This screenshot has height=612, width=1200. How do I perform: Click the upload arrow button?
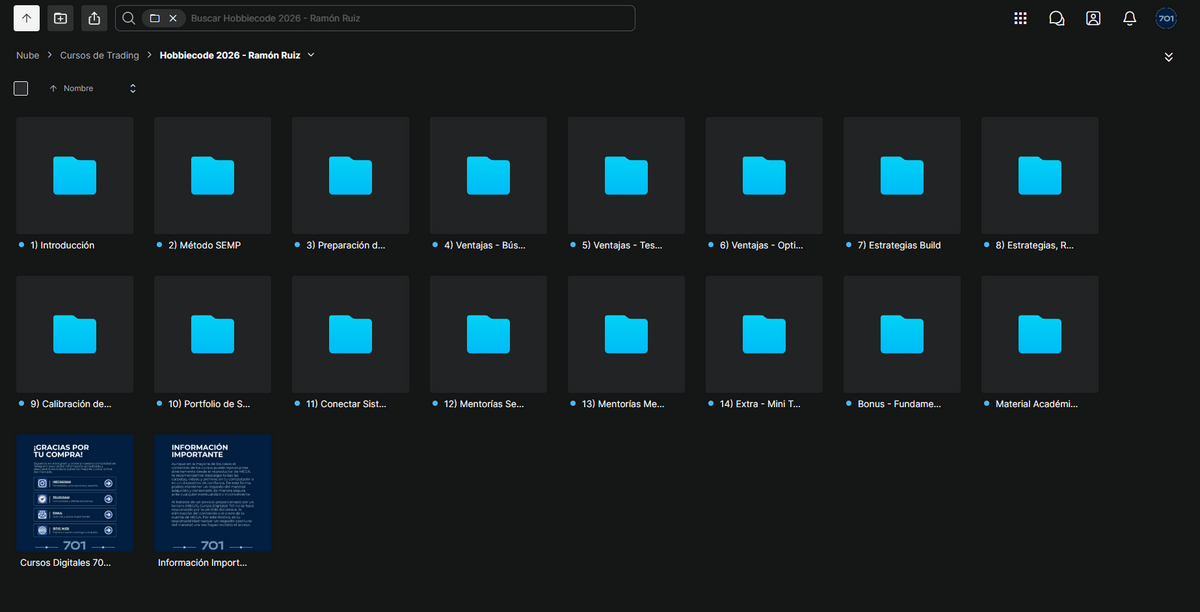click(27, 18)
